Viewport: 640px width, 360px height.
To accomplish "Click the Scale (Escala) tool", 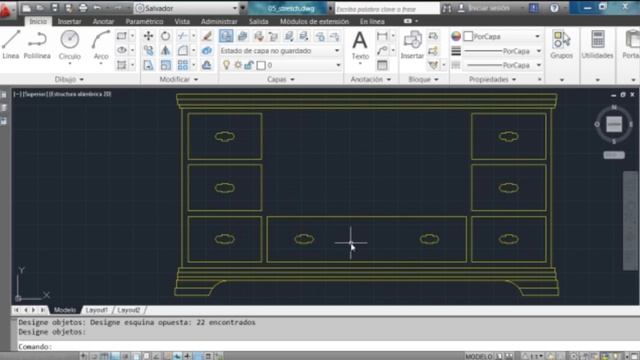I will 165,65.
